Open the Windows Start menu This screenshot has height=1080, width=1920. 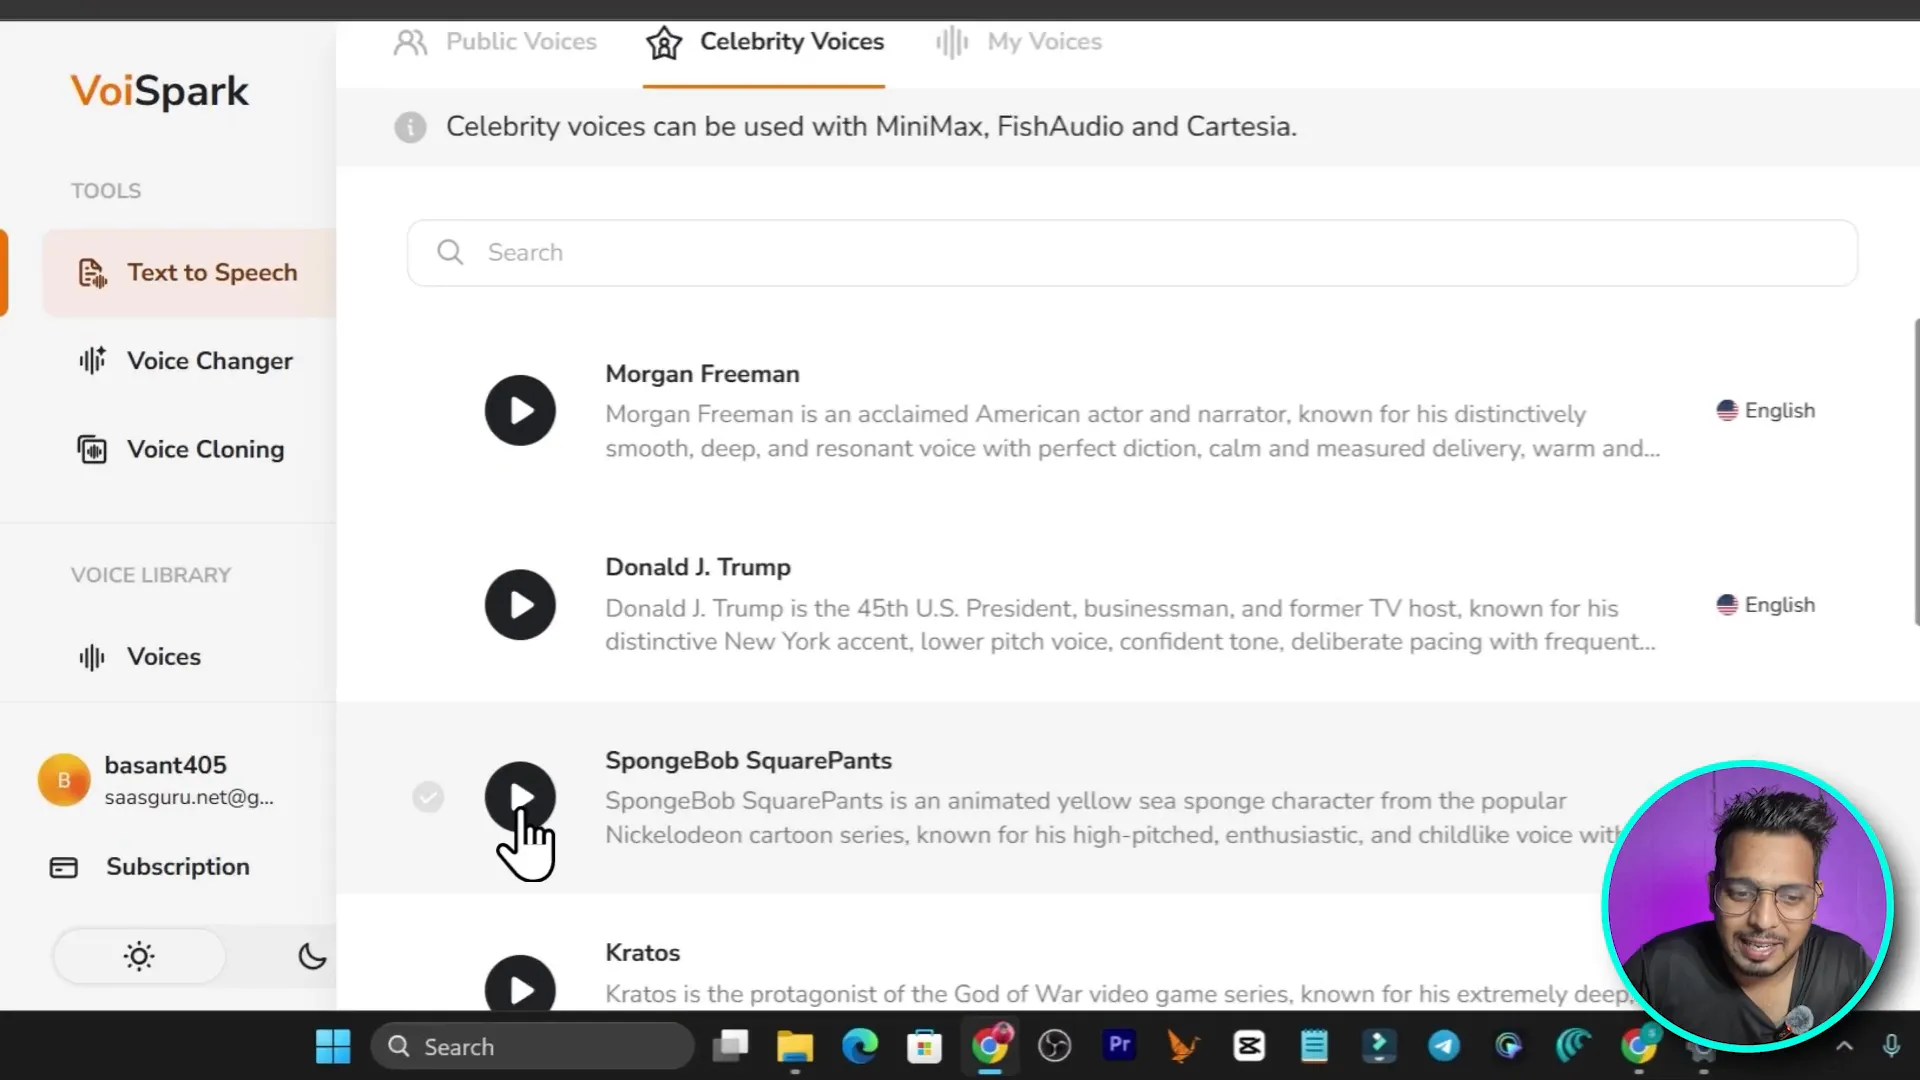point(333,1047)
